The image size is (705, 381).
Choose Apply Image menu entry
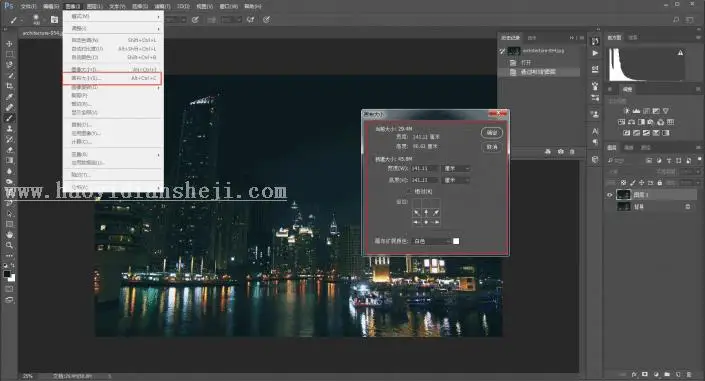(x=112, y=133)
